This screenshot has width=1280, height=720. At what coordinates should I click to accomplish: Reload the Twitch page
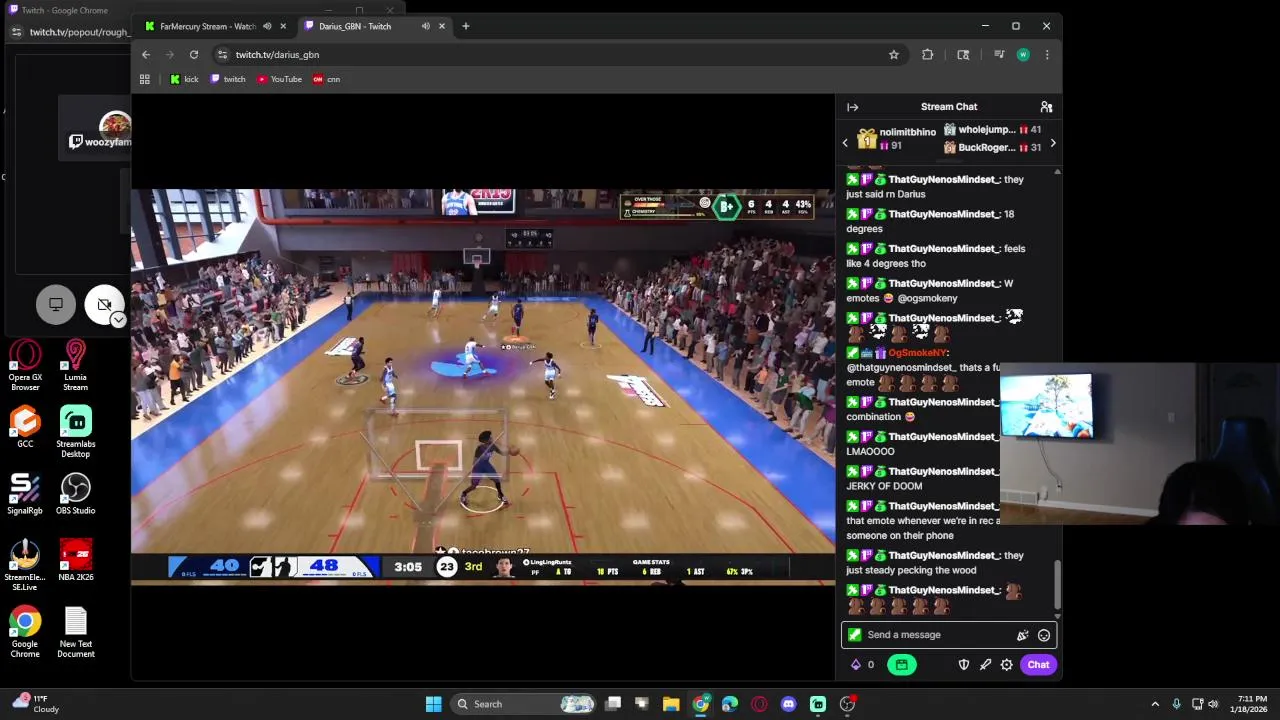194,55
